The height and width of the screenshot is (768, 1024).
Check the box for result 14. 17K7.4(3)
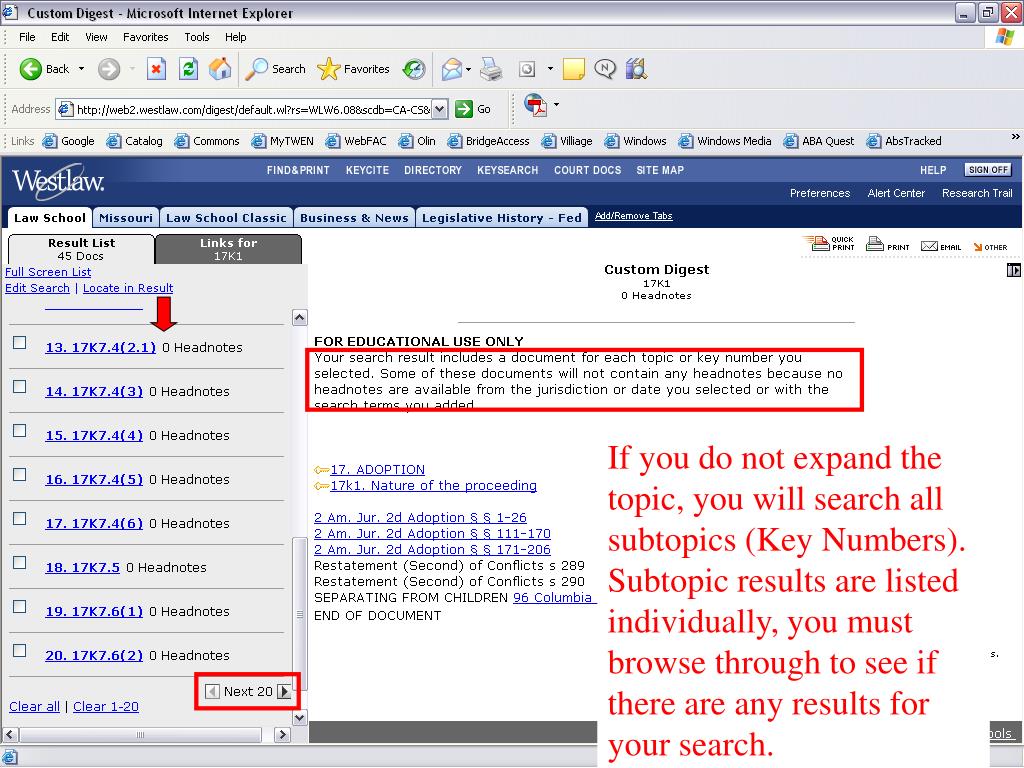pos(20,387)
